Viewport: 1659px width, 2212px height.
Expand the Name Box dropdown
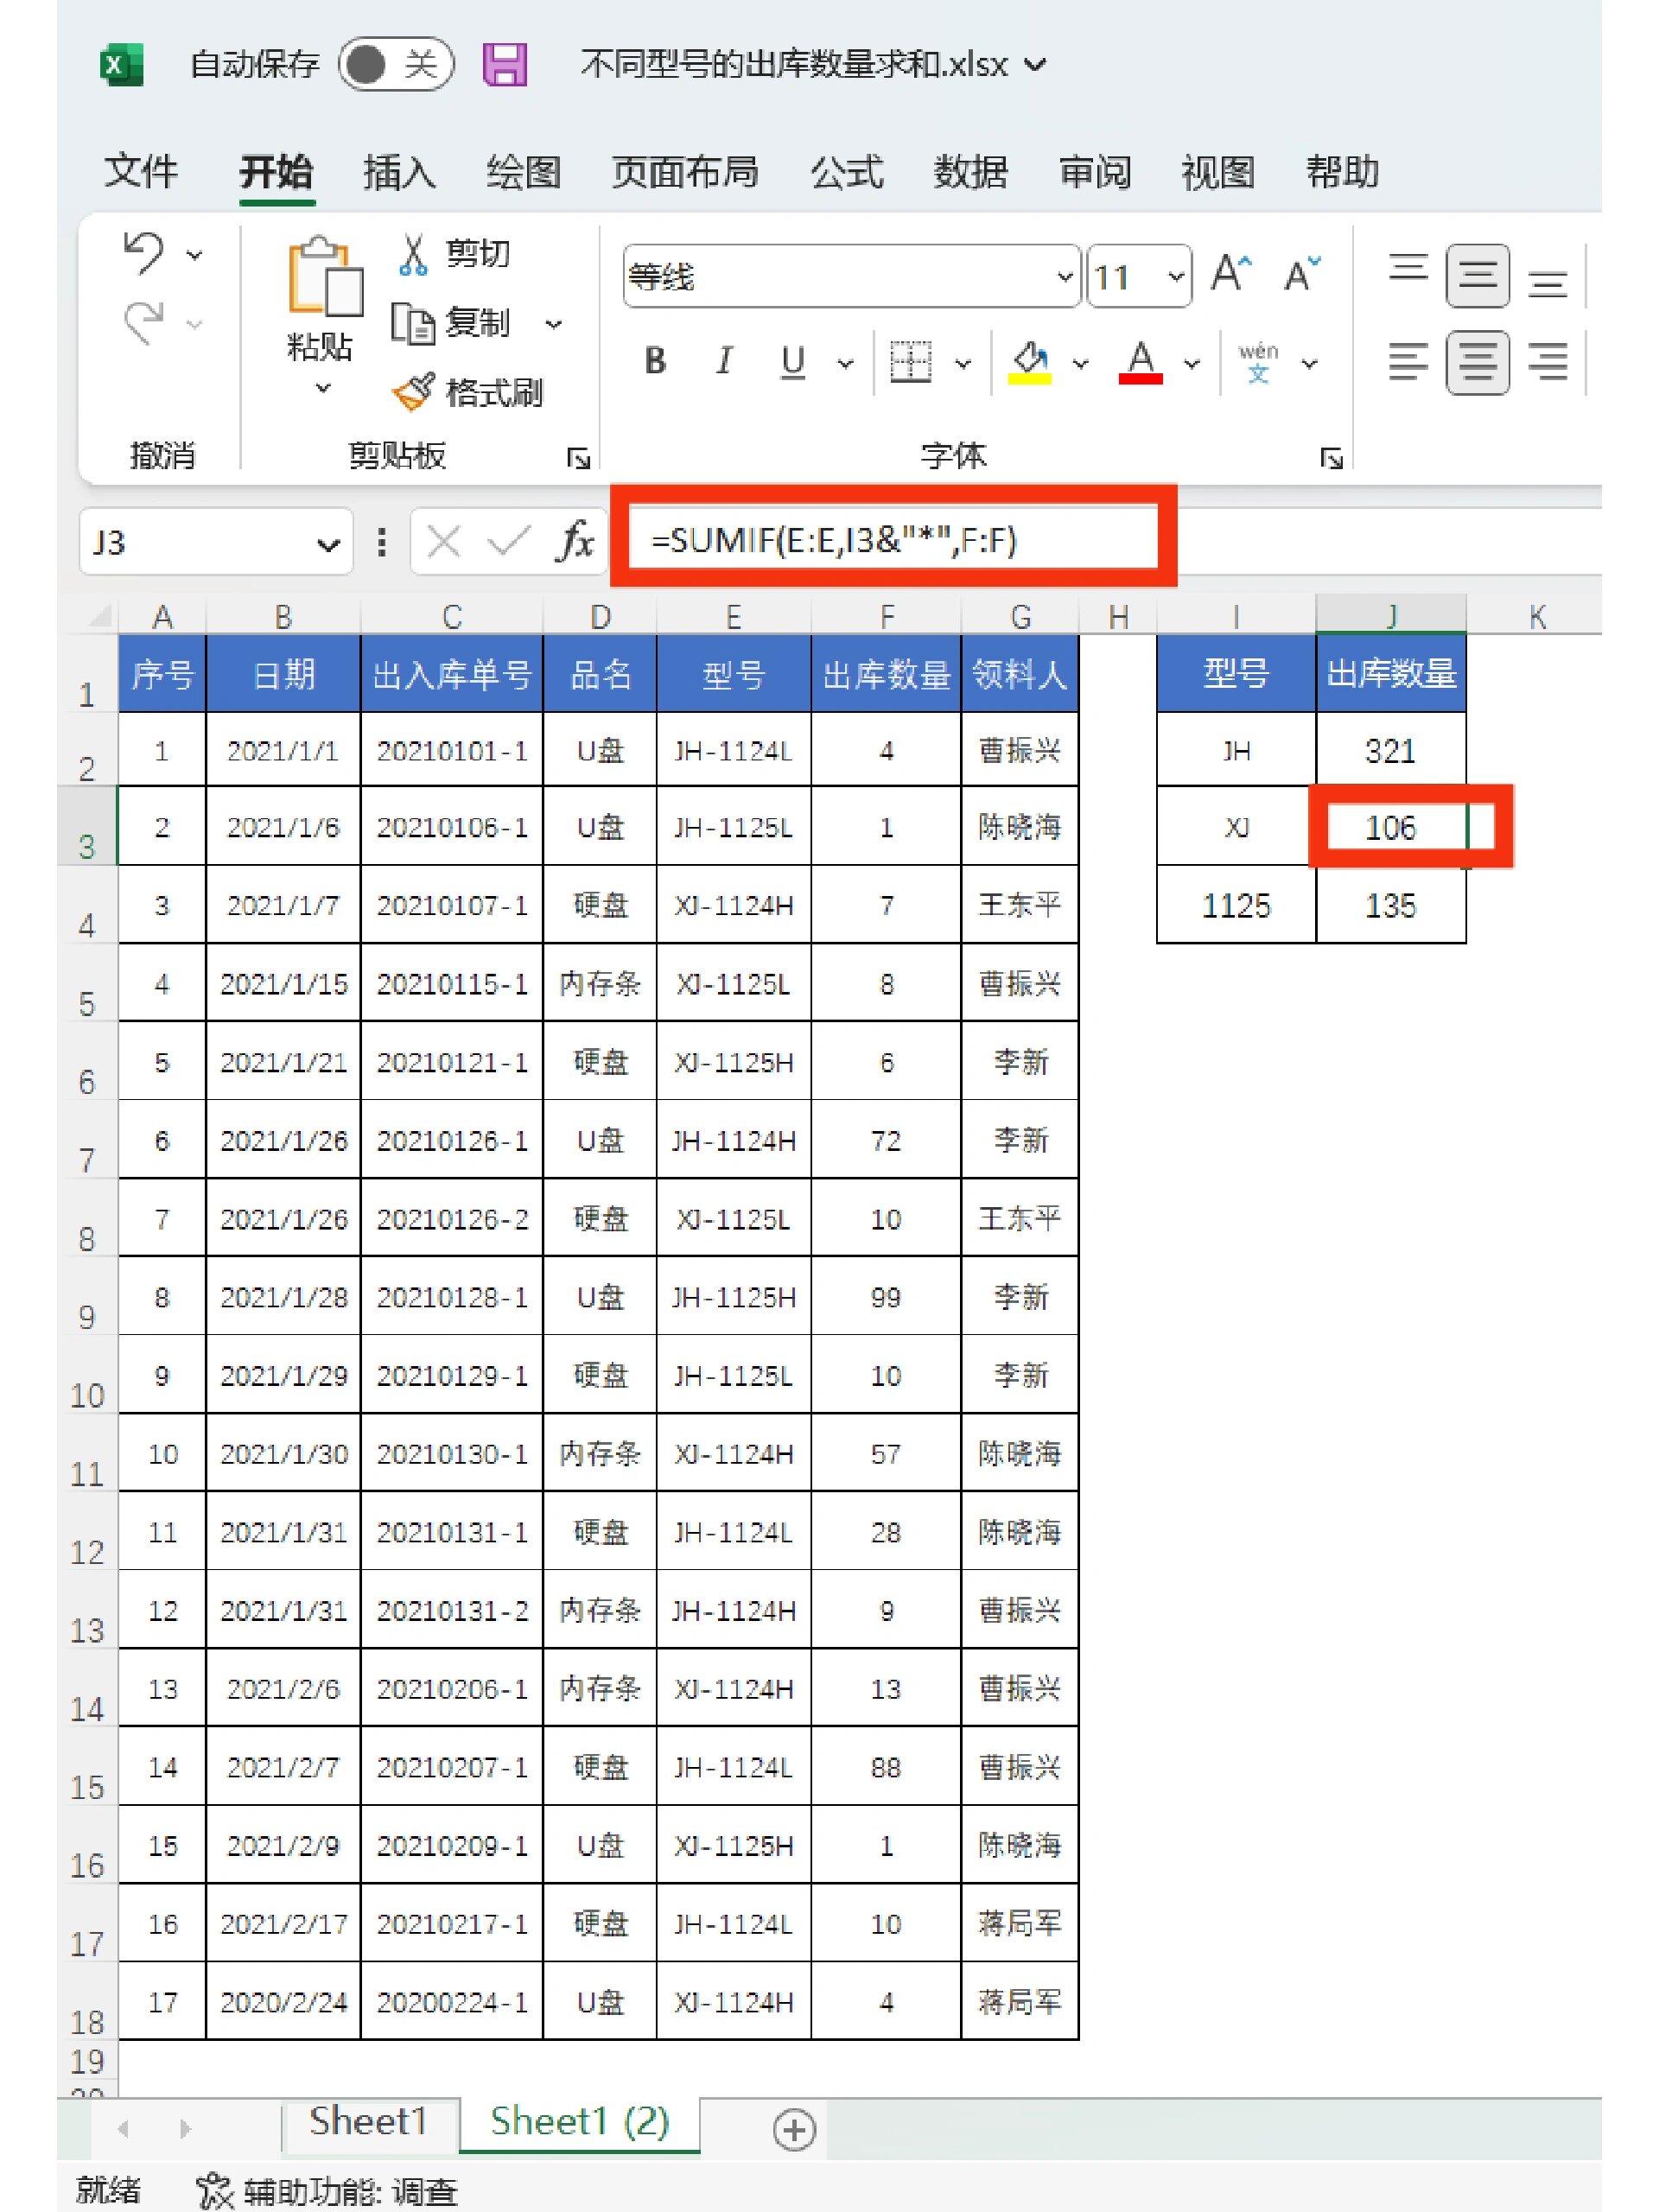click(328, 544)
